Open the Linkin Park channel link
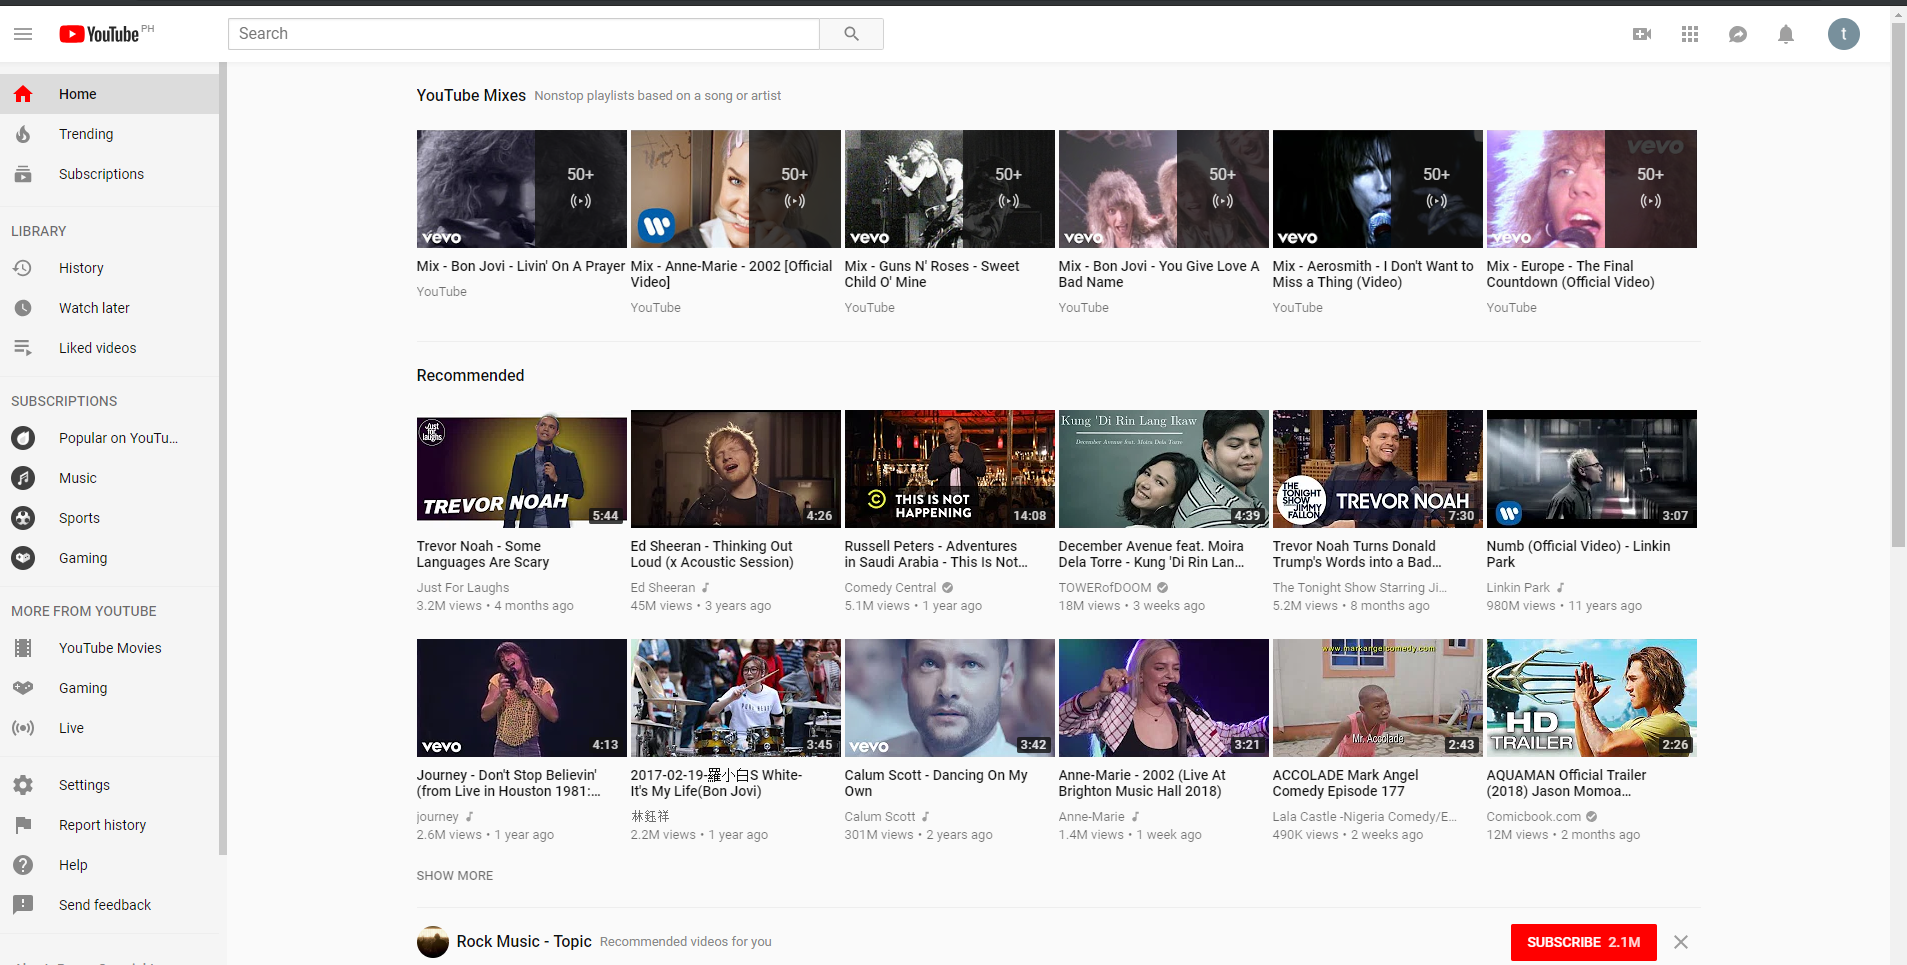Screen dimensions: 1907x965 (1518, 588)
